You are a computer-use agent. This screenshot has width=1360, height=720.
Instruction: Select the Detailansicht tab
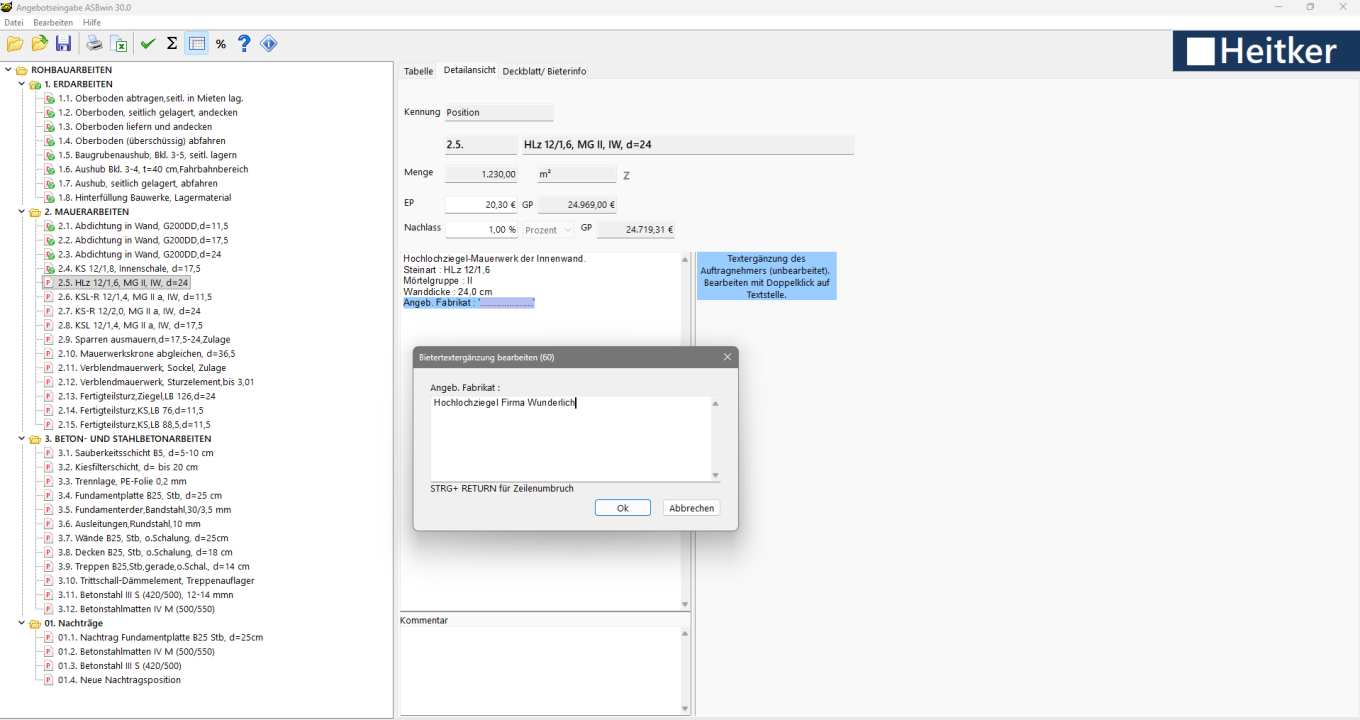469,70
